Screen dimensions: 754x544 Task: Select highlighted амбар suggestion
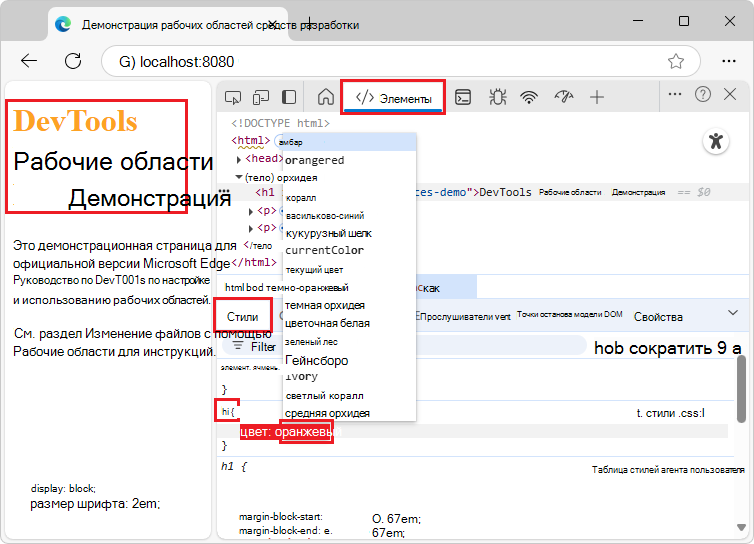[x=349, y=142]
